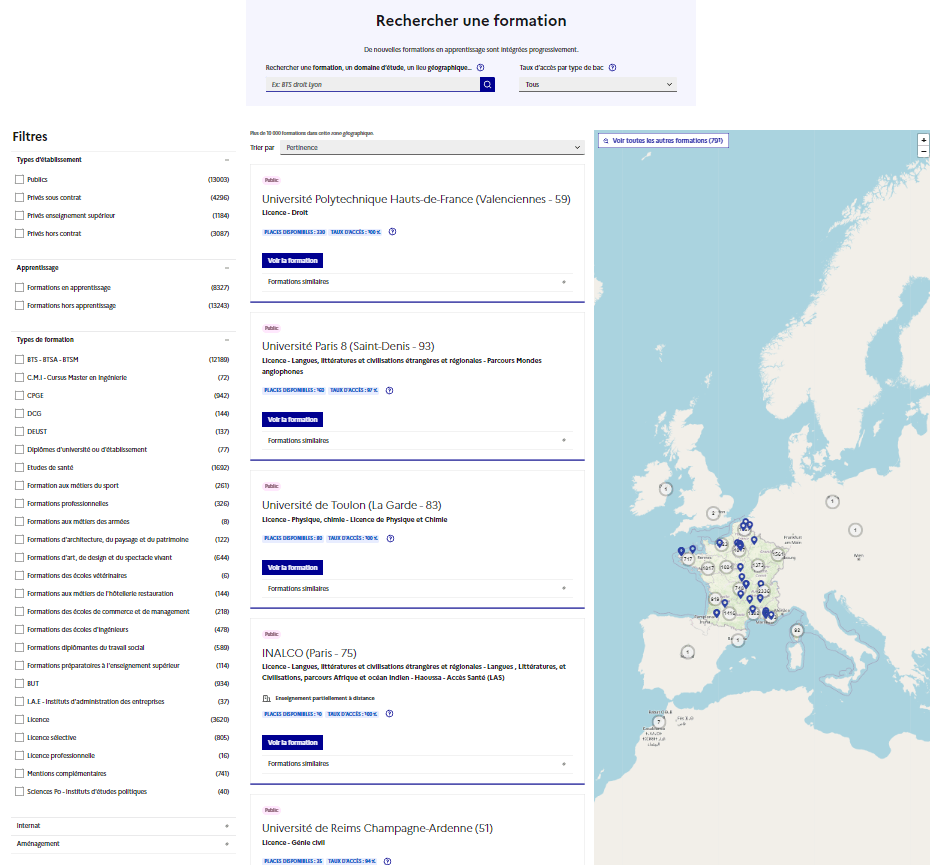Check the Publics establishment filter
Viewport: 951px width, 865px height.
click(19, 180)
